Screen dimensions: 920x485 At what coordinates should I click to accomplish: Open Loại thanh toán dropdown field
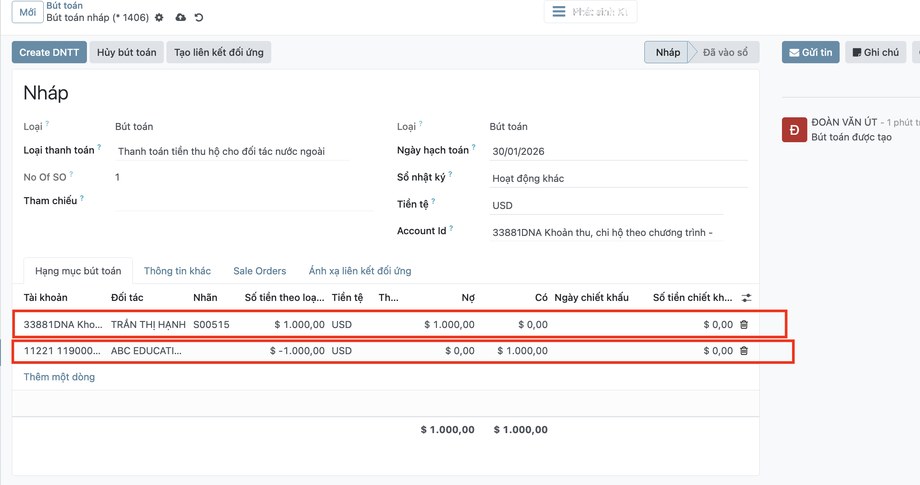[x=232, y=151]
